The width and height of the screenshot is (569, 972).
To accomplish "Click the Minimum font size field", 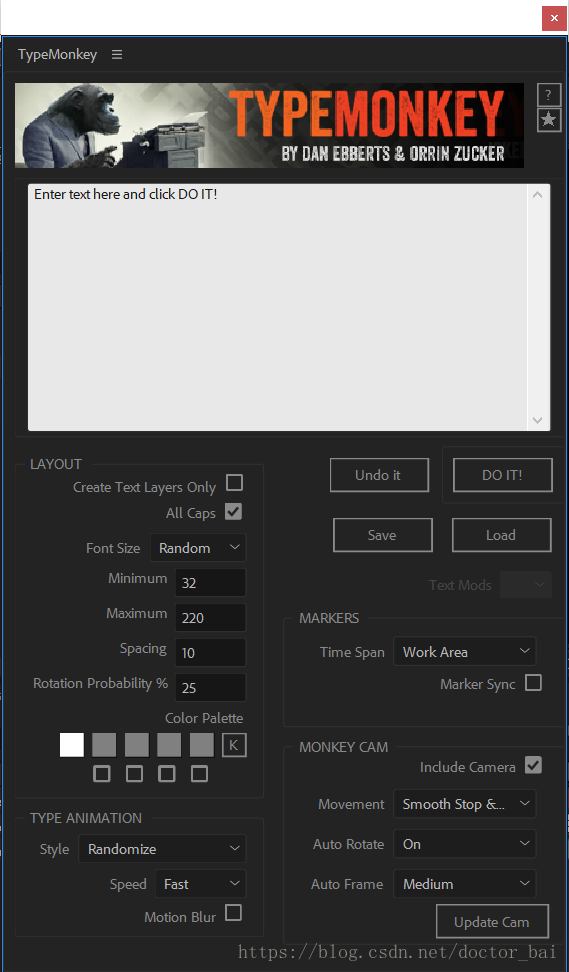I will [x=211, y=583].
